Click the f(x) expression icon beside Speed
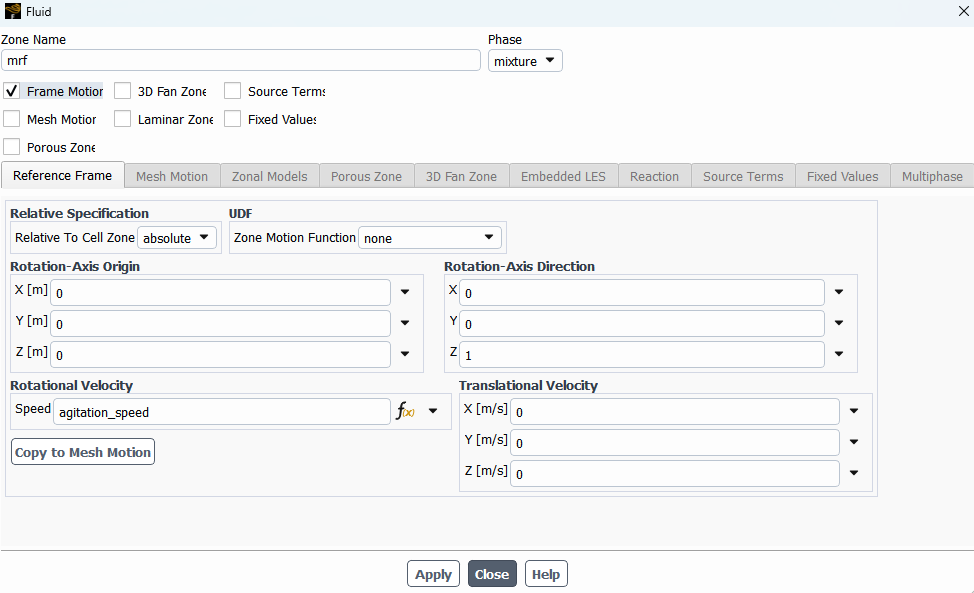This screenshot has width=974, height=593. (405, 412)
